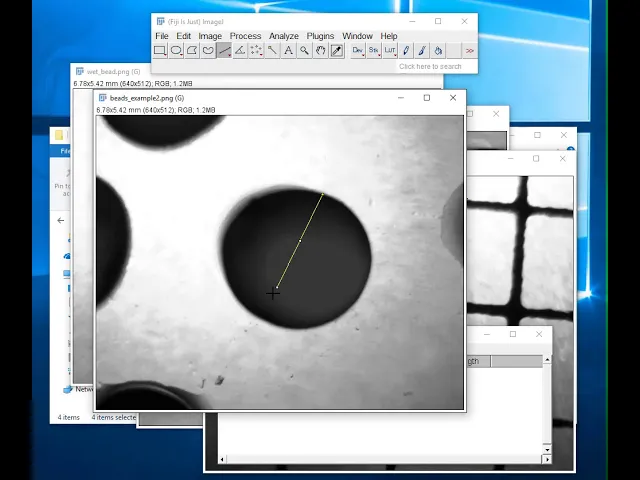Open the Window menu
This screenshot has height=480, width=640.
[357, 36]
